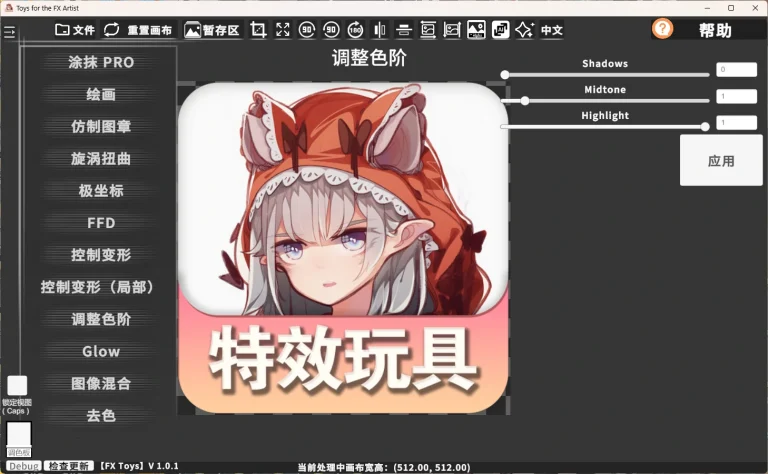Click the fit-to-screen expand arrows icon
The height and width of the screenshot is (474, 768).
click(x=283, y=30)
